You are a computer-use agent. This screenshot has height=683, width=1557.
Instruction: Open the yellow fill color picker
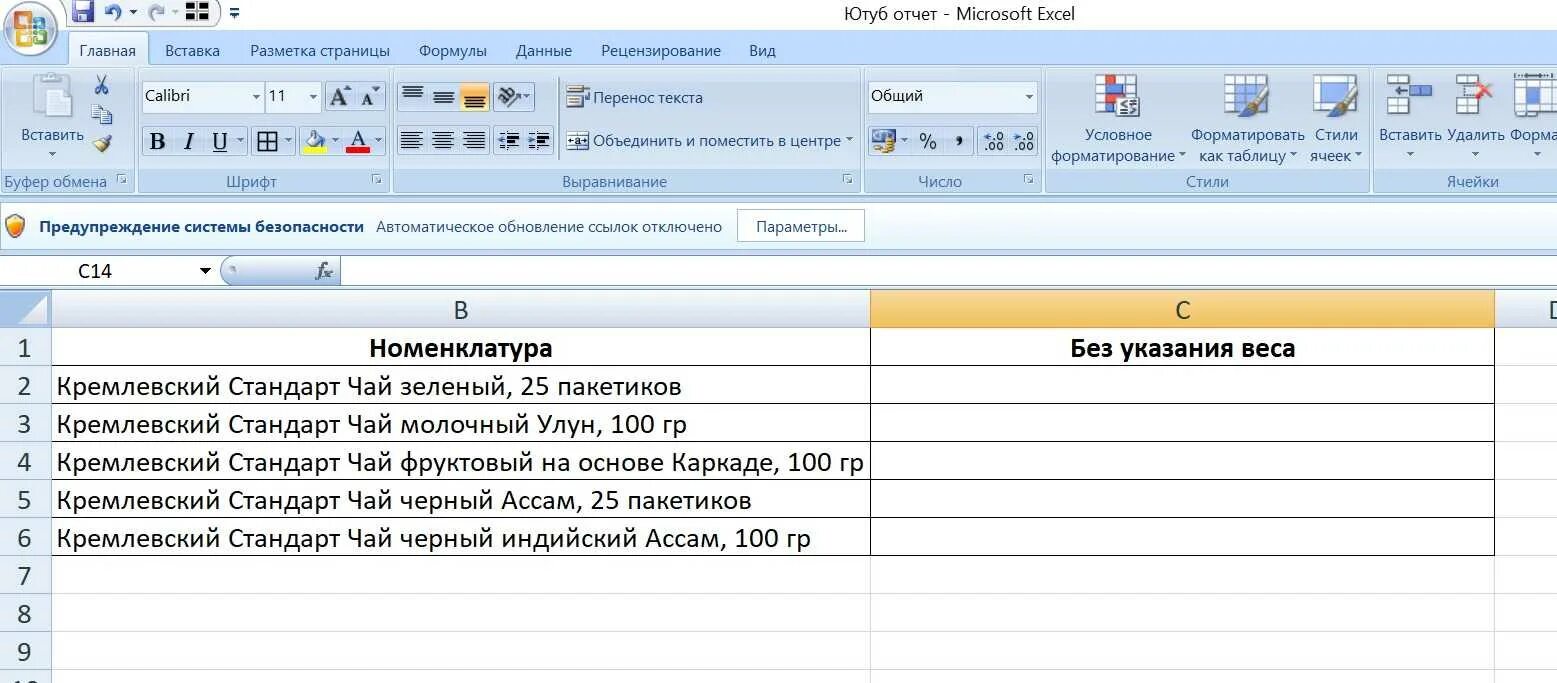coord(335,141)
